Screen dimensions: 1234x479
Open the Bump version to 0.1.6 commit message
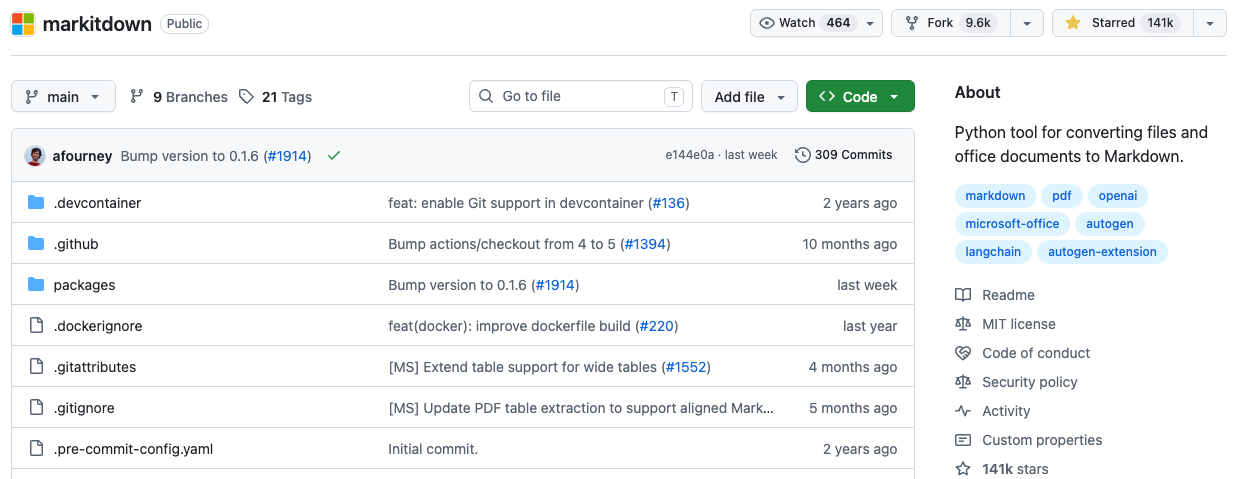[x=190, y=156]
